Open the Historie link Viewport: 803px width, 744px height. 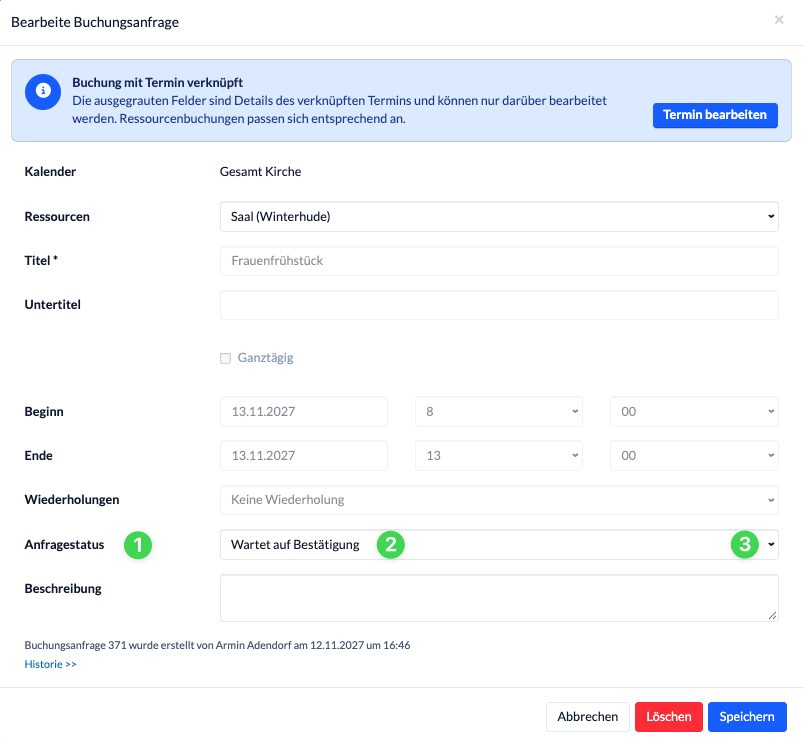pyautogui.click(x=50, y=664)
